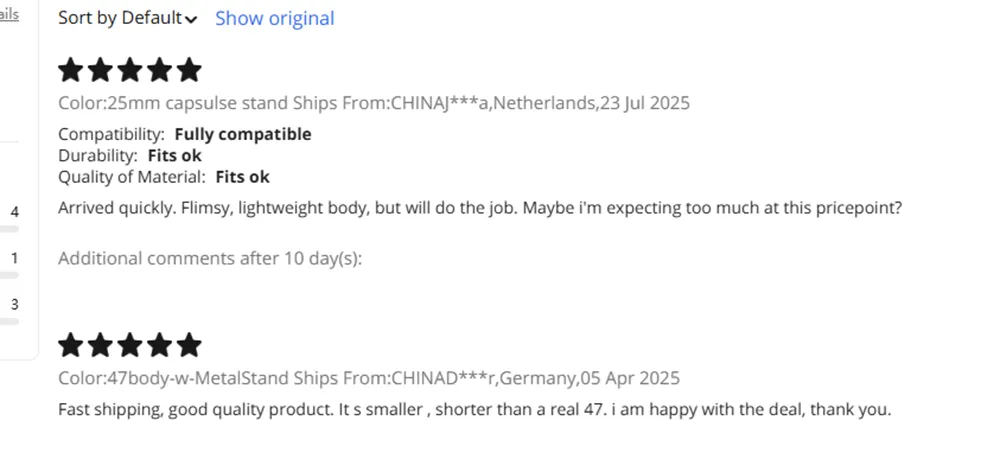Screen dimensions: 1000x459
Task: Click the Fast shipping review text
Action: point(474,409)
